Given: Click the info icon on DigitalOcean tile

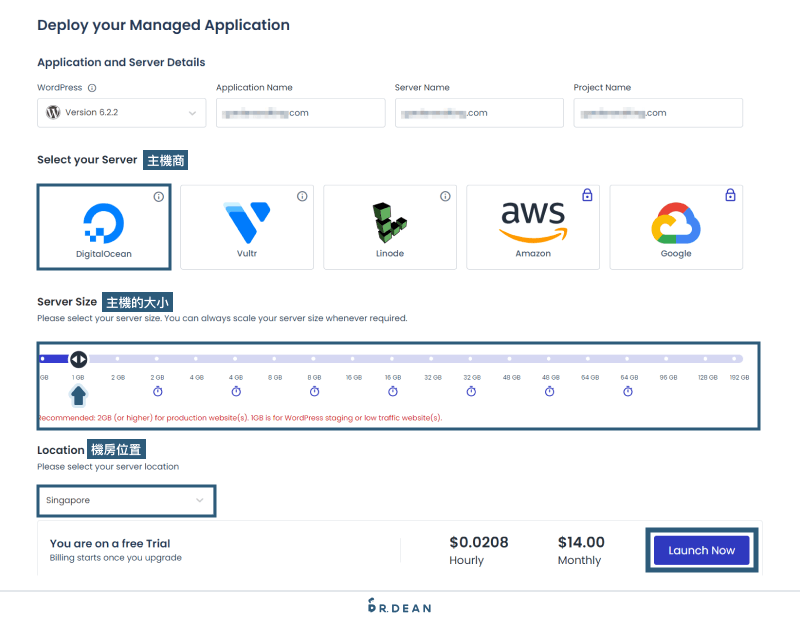Looking at the screenshot, I should pyautogui.click(x=158, y=197).
